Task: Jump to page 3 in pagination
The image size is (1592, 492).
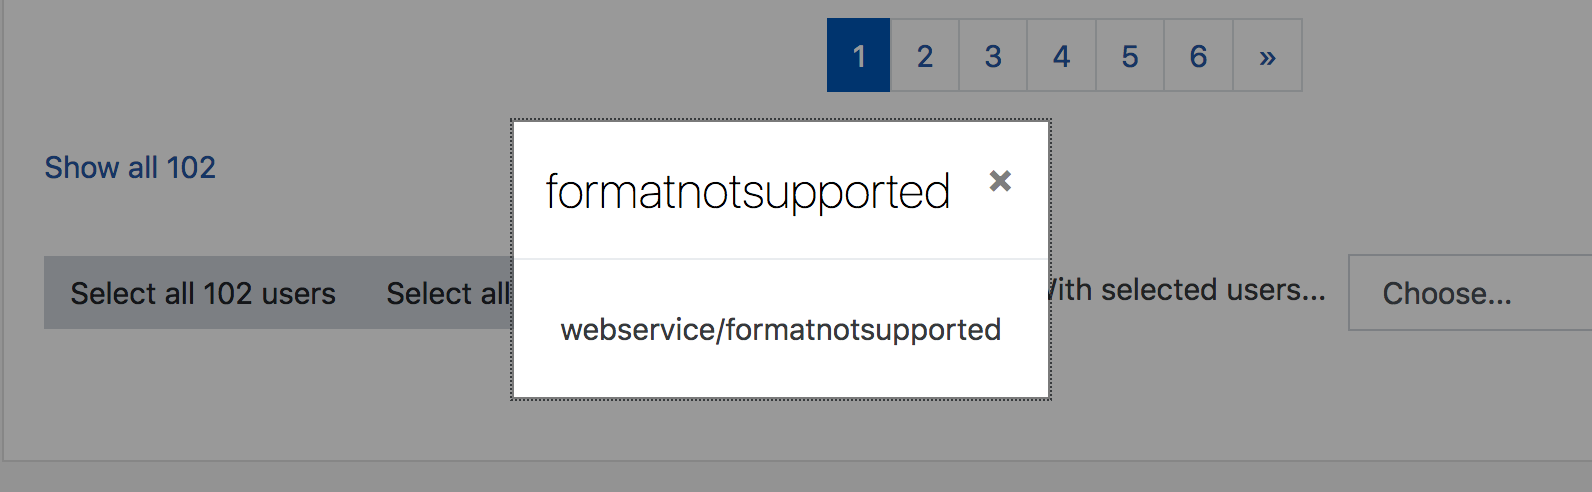Action: 993,56
